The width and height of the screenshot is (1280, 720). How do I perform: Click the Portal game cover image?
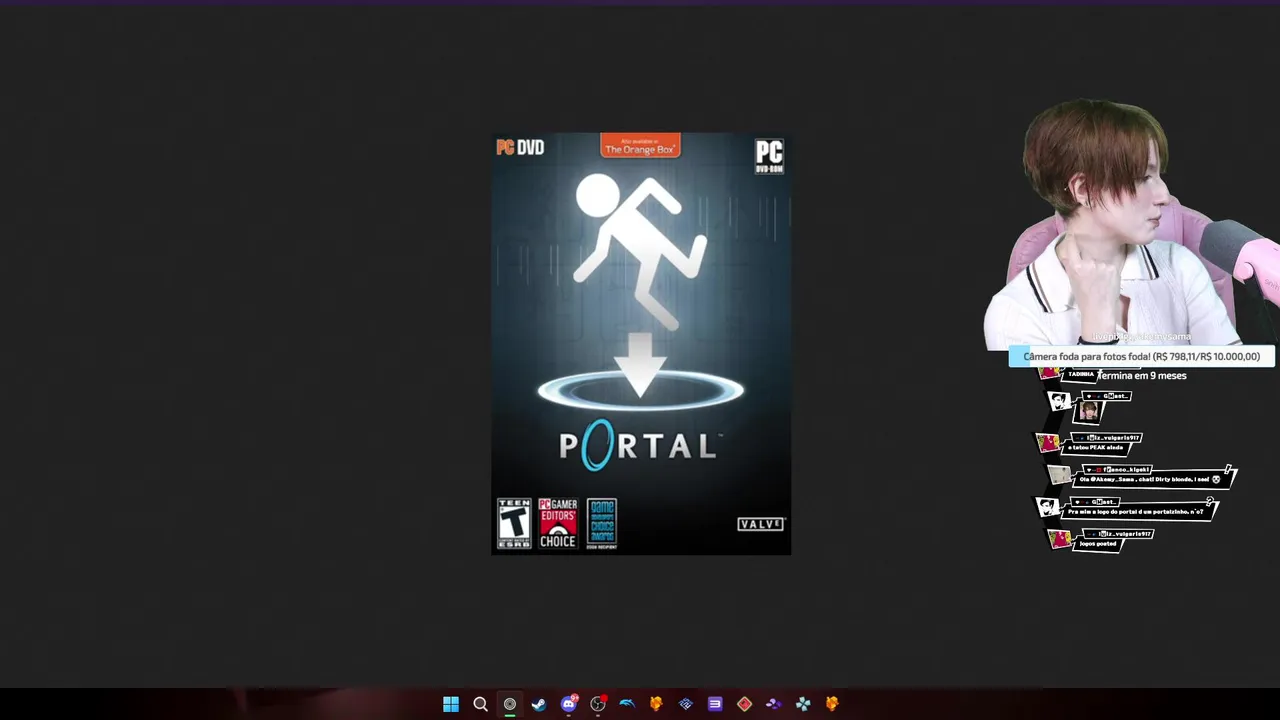641,343
